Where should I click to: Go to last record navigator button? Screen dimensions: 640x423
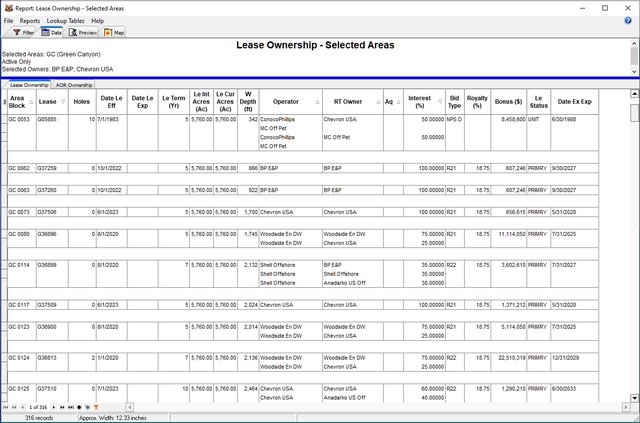(71, 407)
